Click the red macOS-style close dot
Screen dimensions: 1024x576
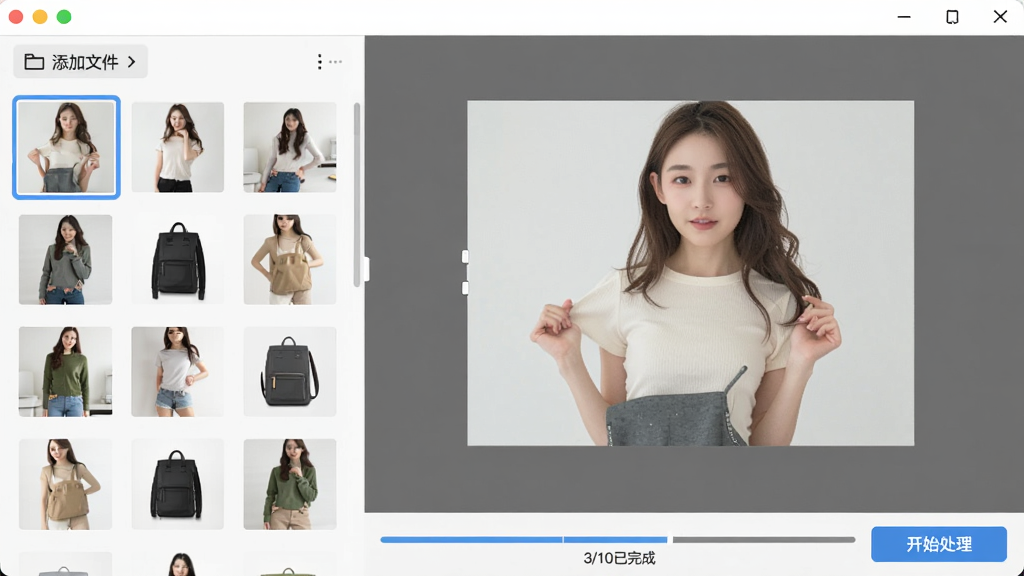click(x=16, y=17)
